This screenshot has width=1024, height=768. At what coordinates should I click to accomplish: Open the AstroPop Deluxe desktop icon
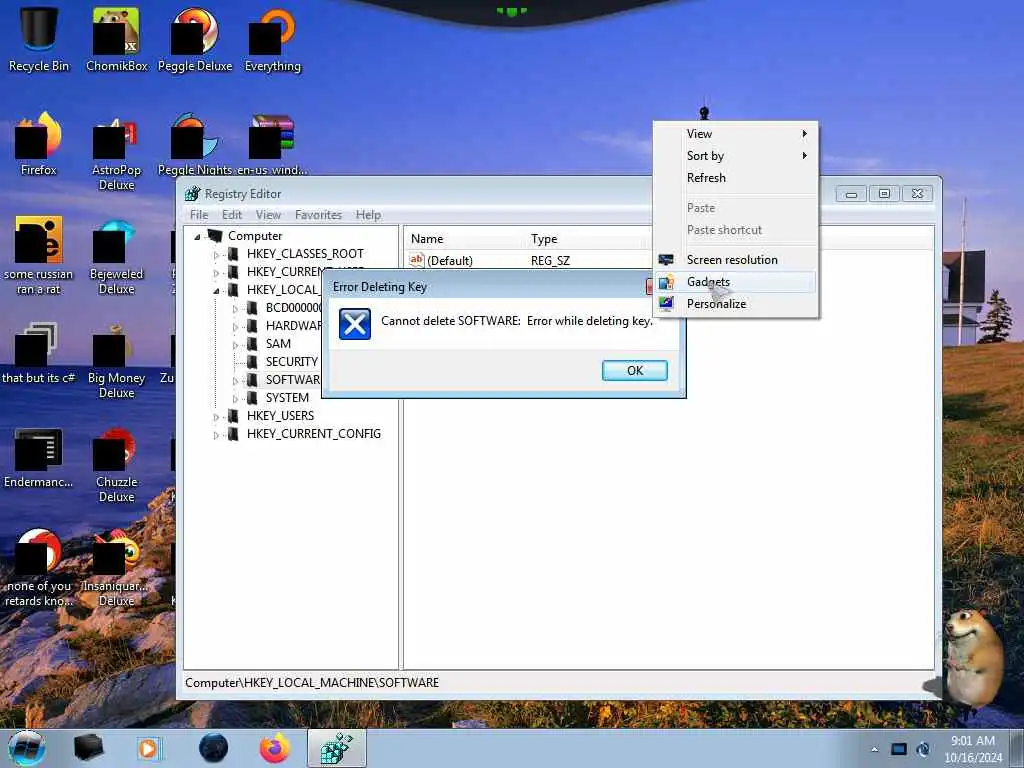[116, 152]
